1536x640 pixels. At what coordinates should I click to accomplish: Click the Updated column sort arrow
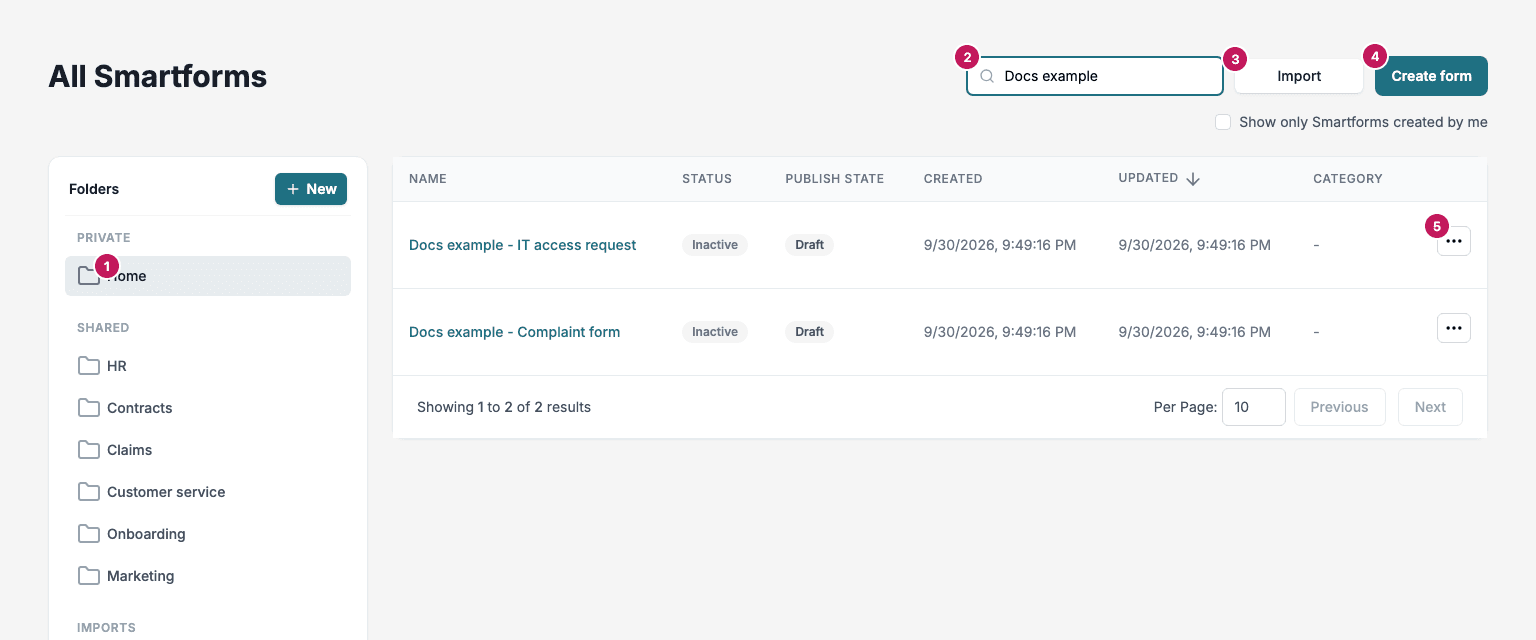[x=1193, y=179]
